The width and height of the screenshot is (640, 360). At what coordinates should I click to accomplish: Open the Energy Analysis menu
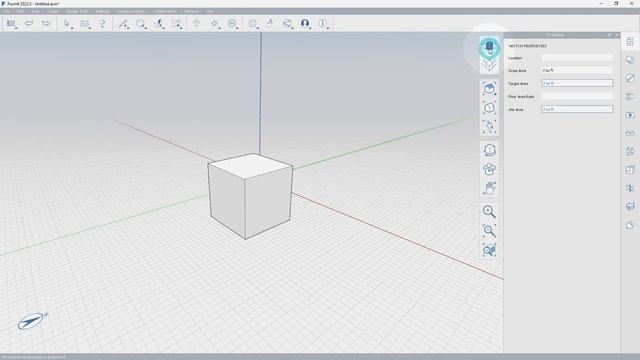[x=131, y=11]
